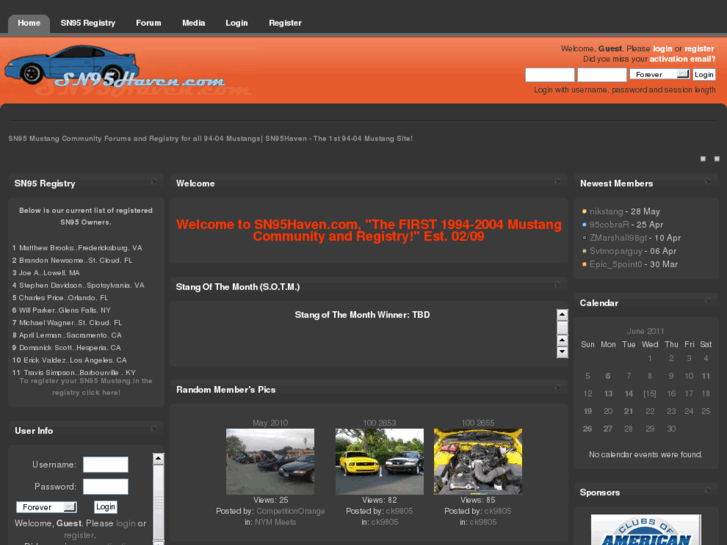
Task: Click the status icon beside nikstang
Action: pyautogui.click(x=584, y=212)
